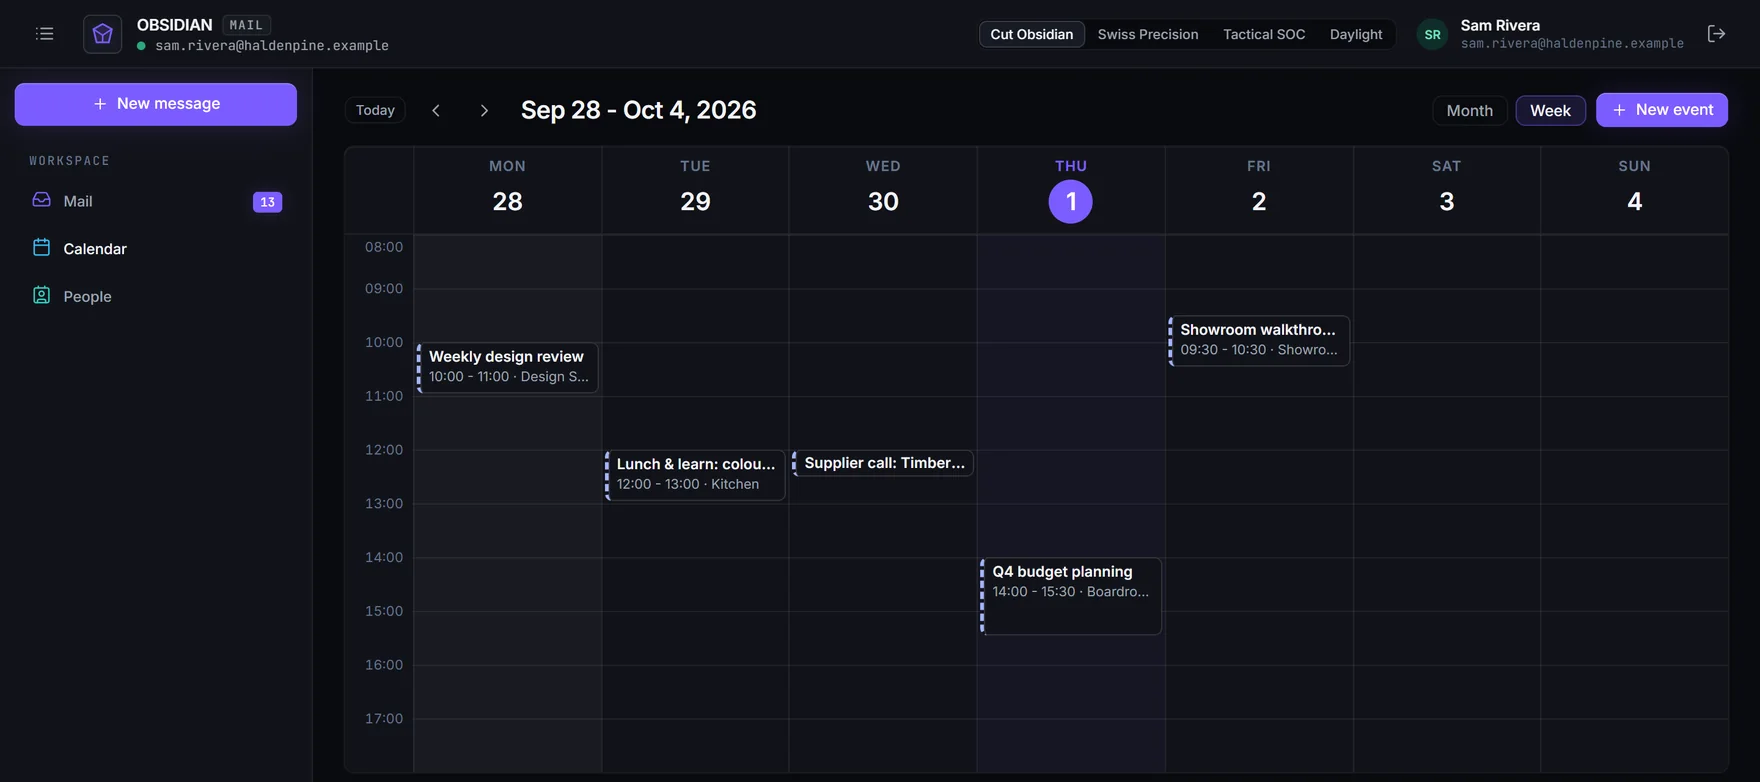Click the Mail inbox icon
1760x782 pixels.
[41, 200]
